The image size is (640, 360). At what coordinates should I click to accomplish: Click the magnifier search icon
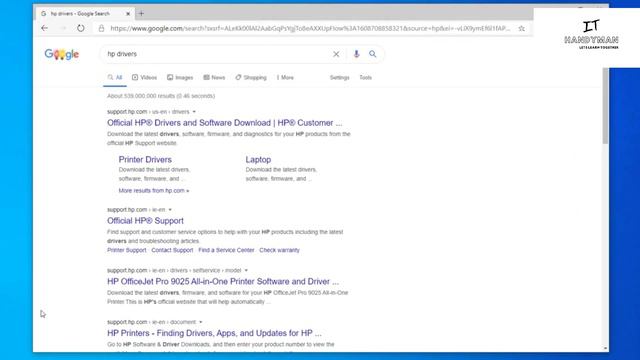(373, 54)
